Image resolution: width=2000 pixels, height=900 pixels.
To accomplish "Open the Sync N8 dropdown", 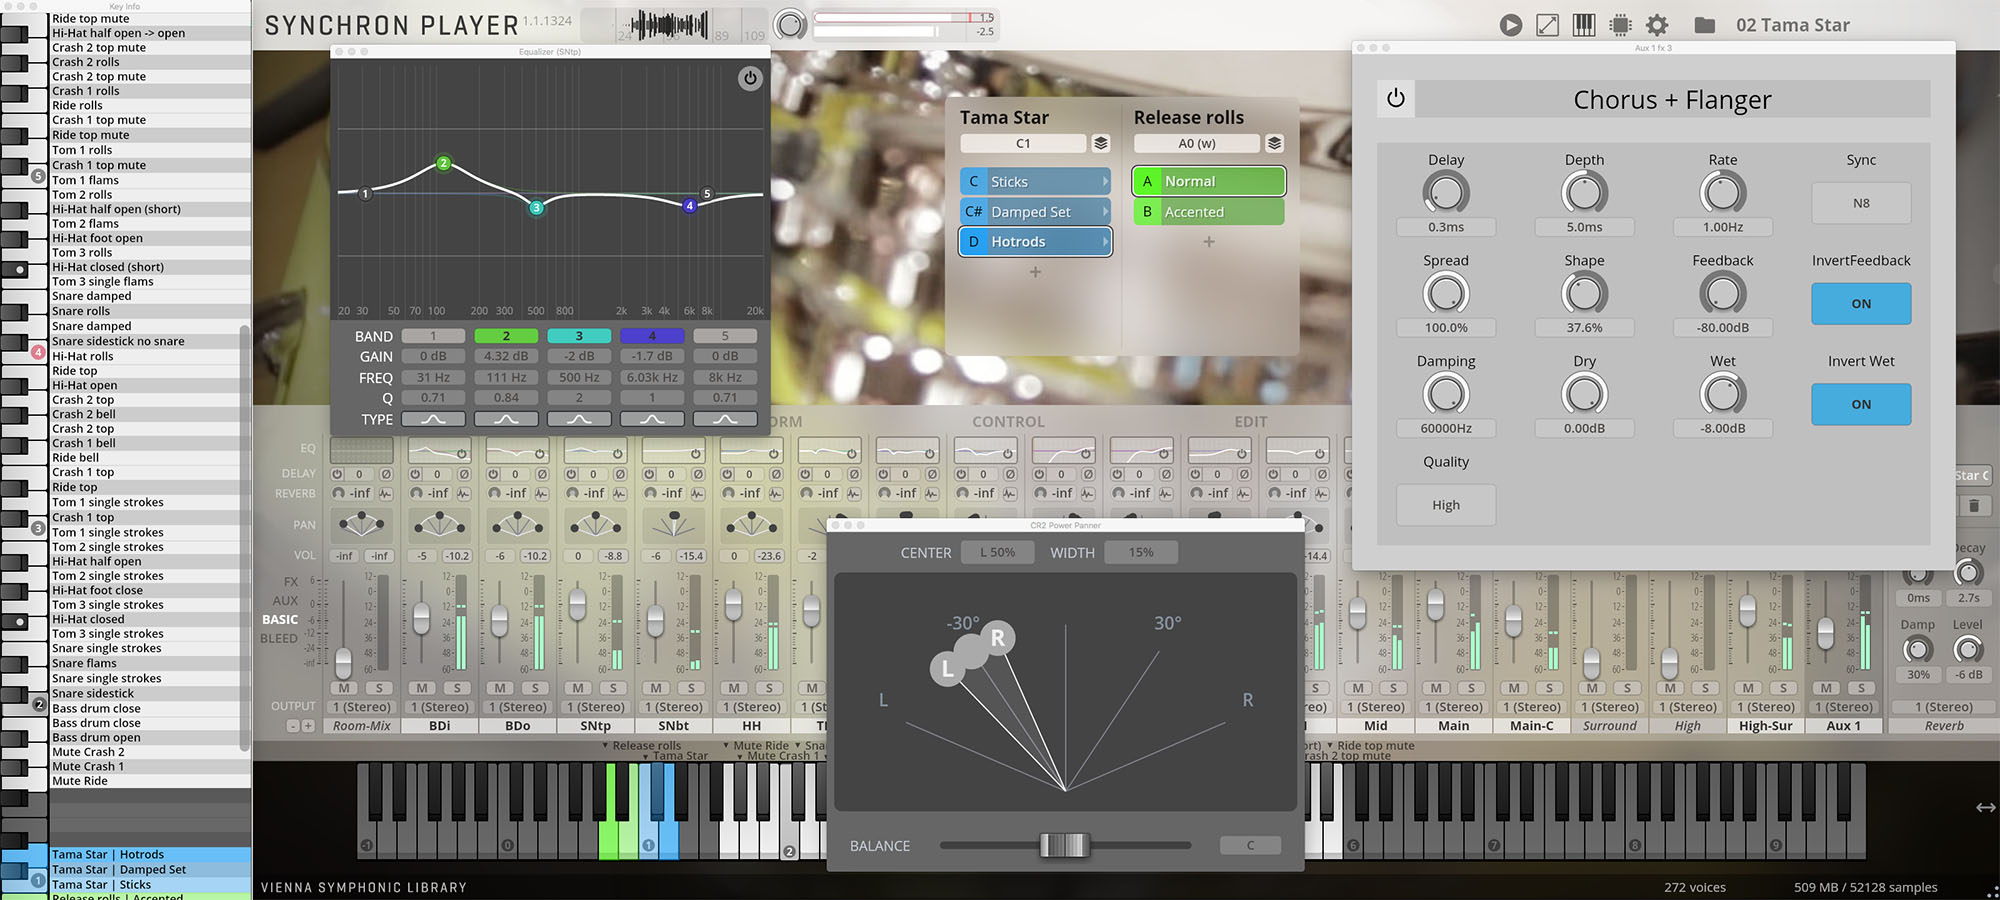I will tap(1861, 203).
